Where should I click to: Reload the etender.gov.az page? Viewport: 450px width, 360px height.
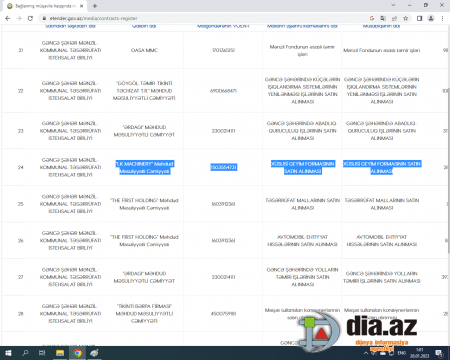(x=30, y=18)
